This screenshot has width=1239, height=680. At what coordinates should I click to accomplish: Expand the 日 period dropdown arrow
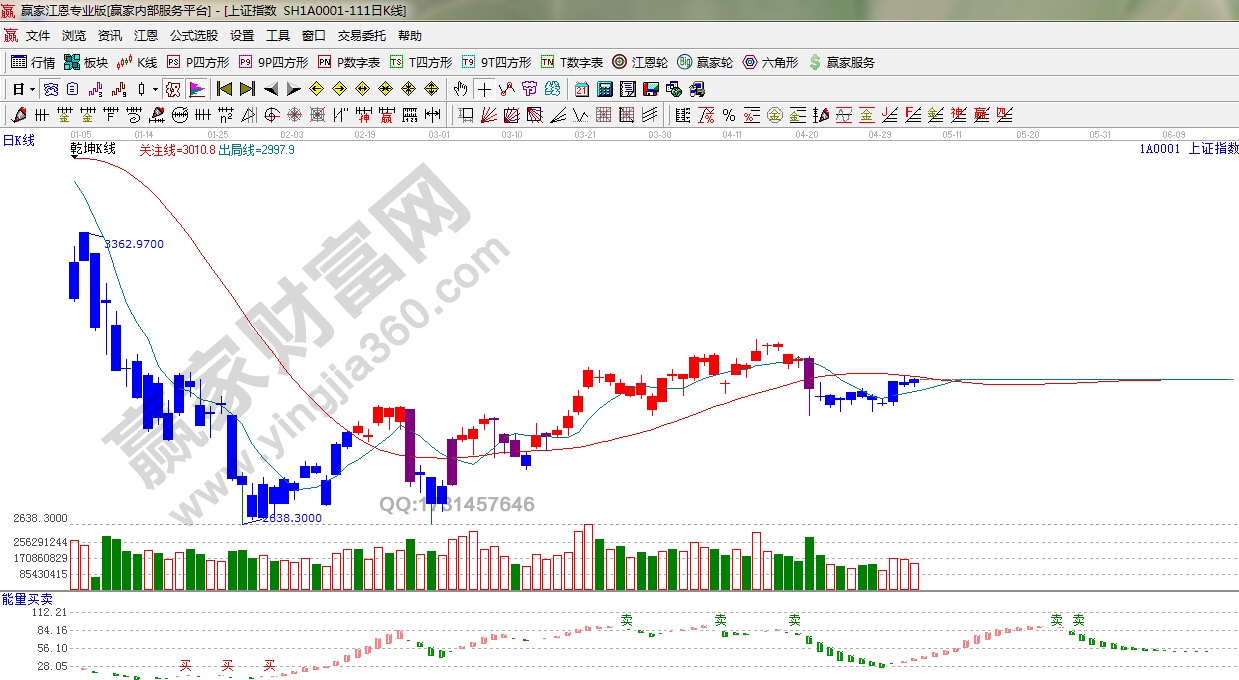32,89
